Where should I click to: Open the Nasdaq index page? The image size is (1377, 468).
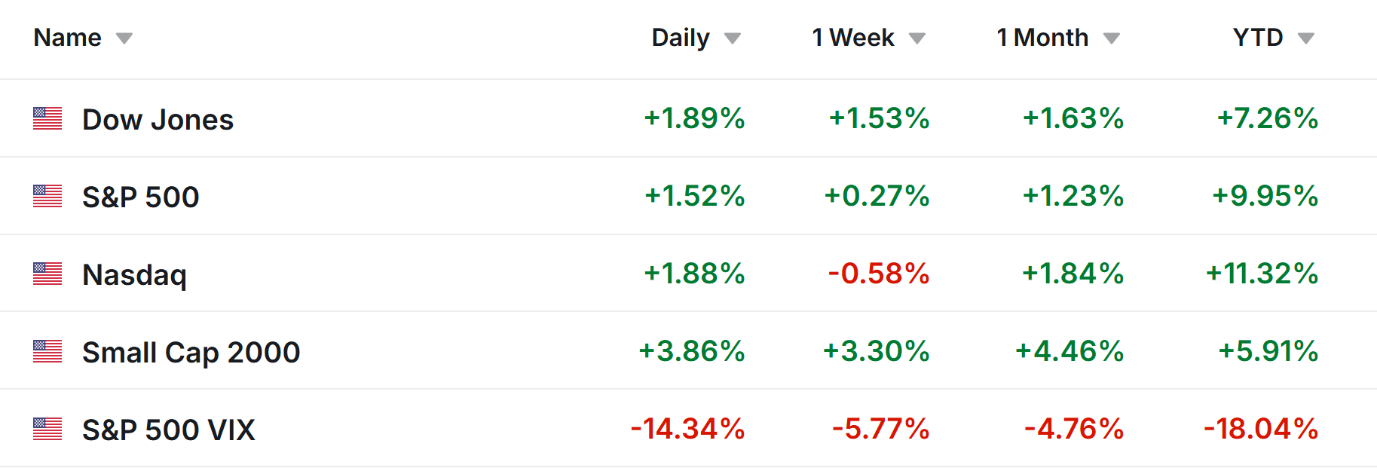point(134,275)
